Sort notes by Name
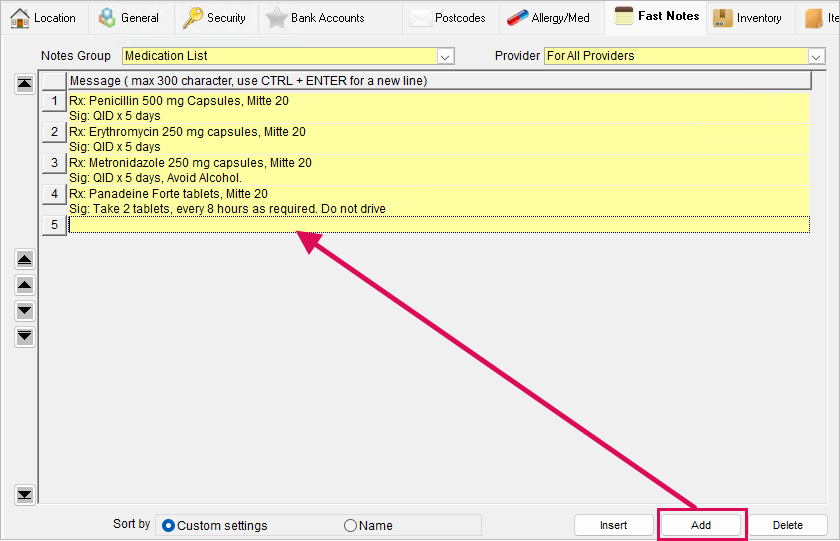 [x=369, y=525]
